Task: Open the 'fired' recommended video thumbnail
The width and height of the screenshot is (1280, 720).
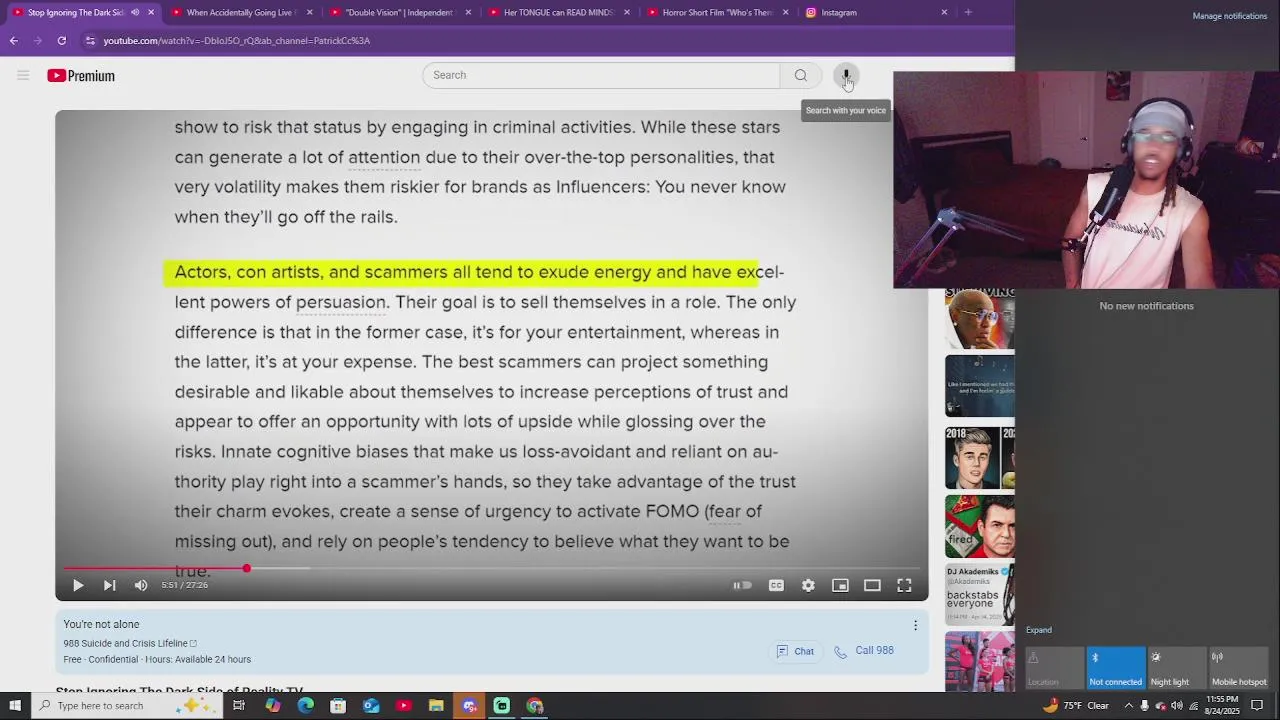Action: pos(980,526)
